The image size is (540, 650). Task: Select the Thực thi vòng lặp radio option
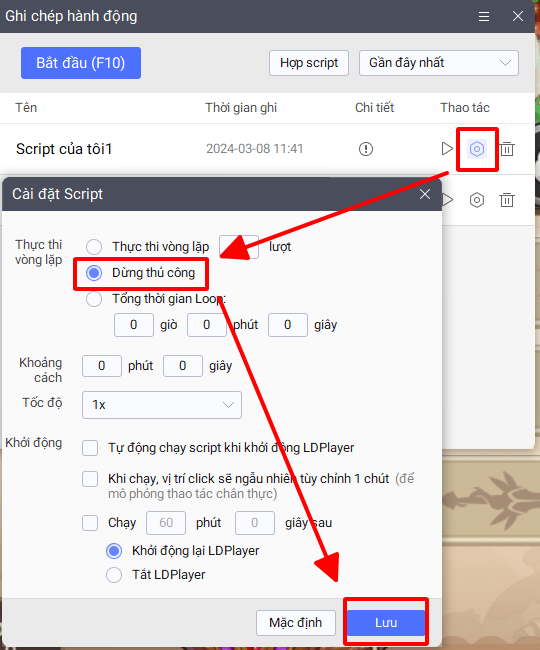(x=94, y=247)
